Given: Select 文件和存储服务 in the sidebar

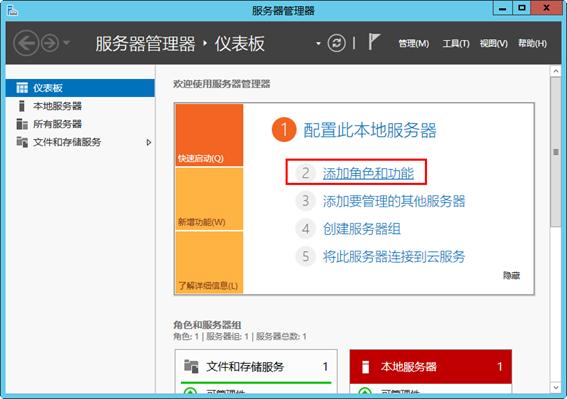Looking at the screenshot, I should tap(80, 142).
